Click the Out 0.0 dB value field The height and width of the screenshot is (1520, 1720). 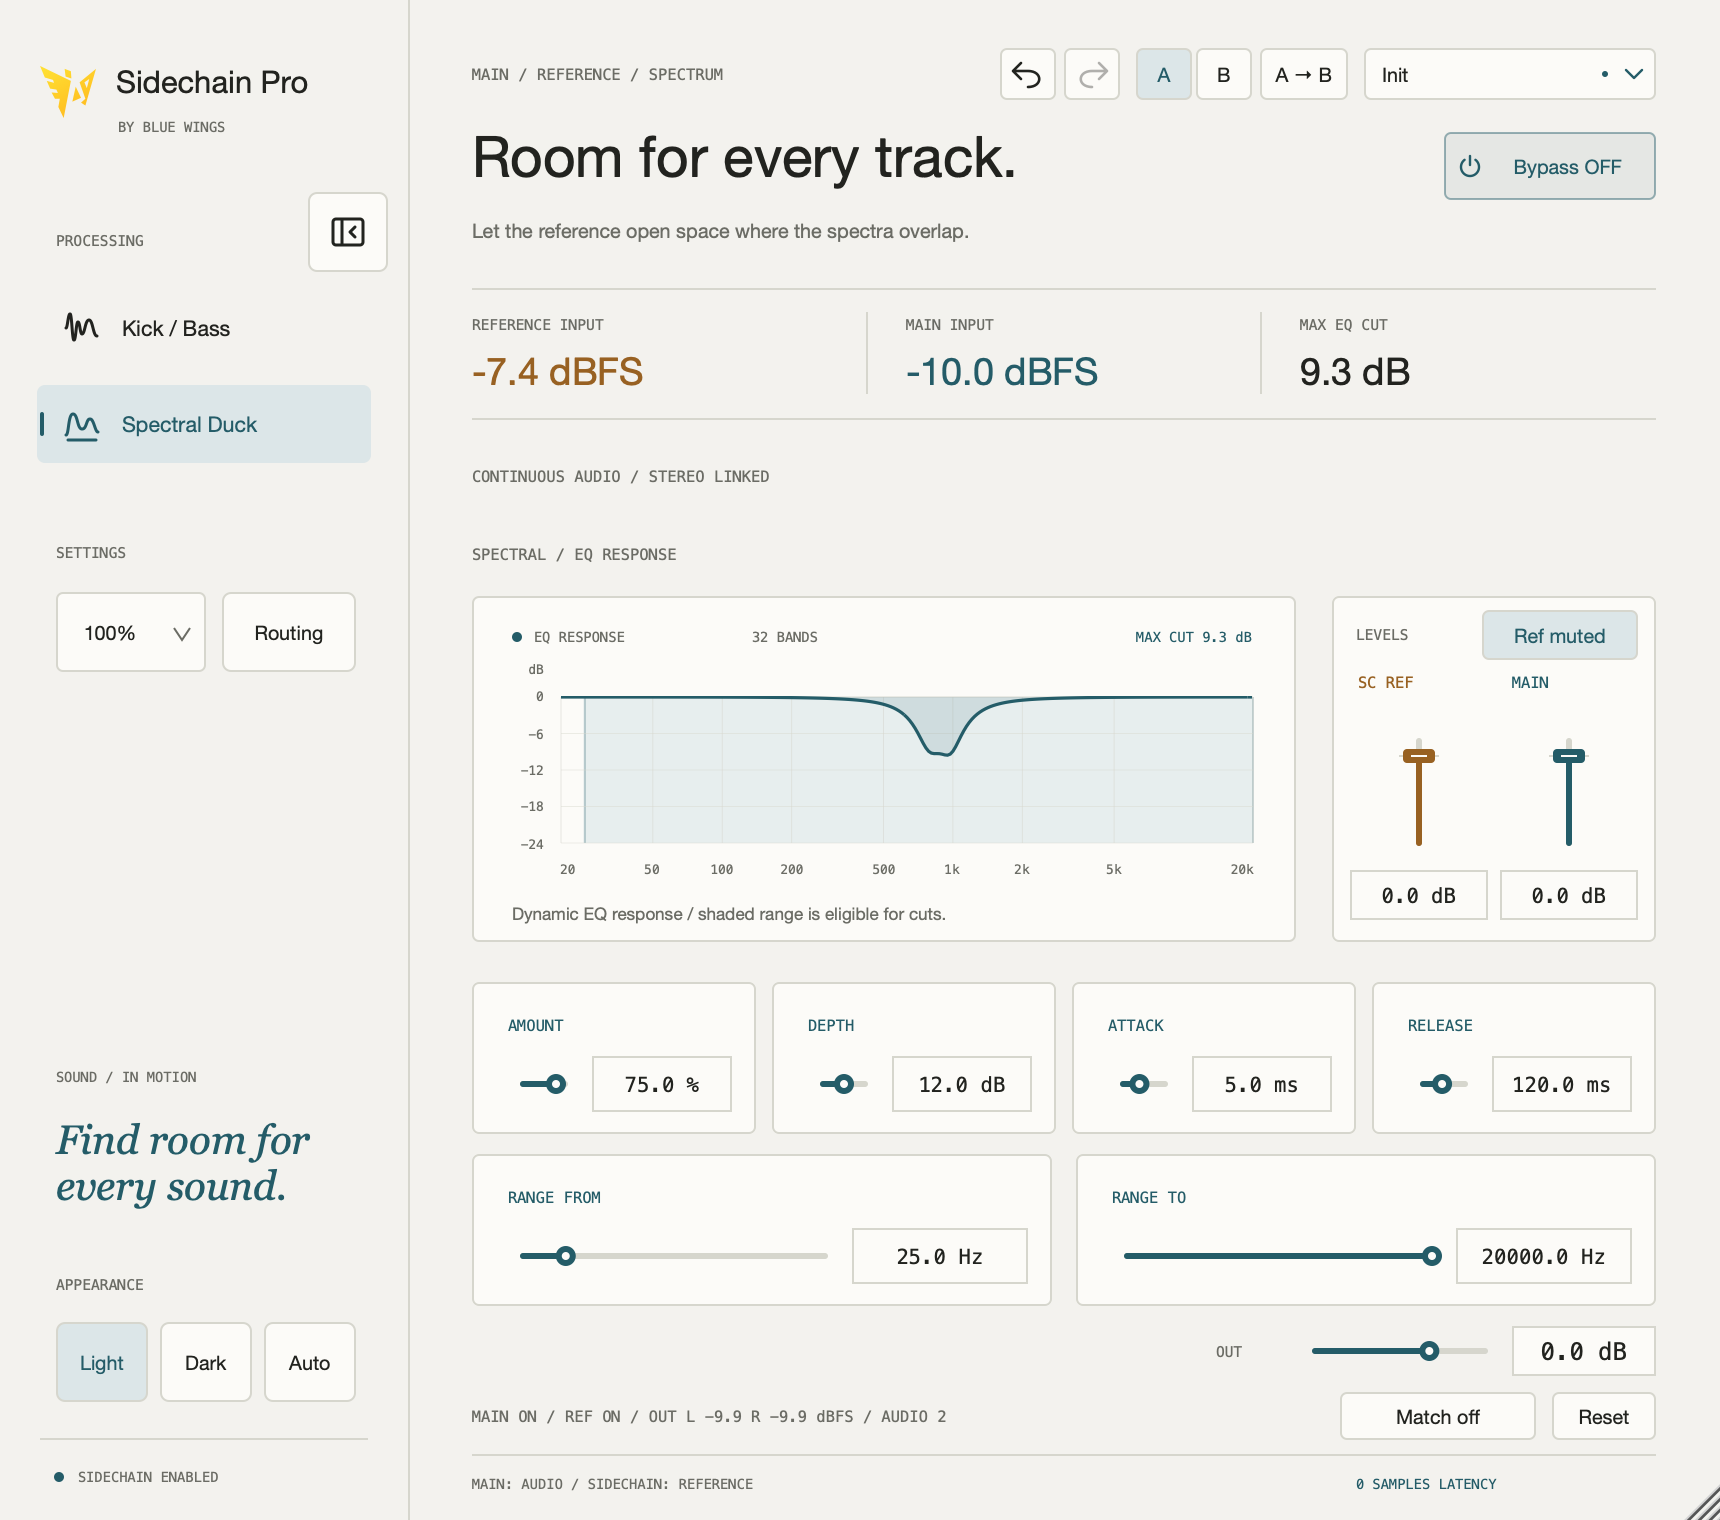click(1584, 1351)
